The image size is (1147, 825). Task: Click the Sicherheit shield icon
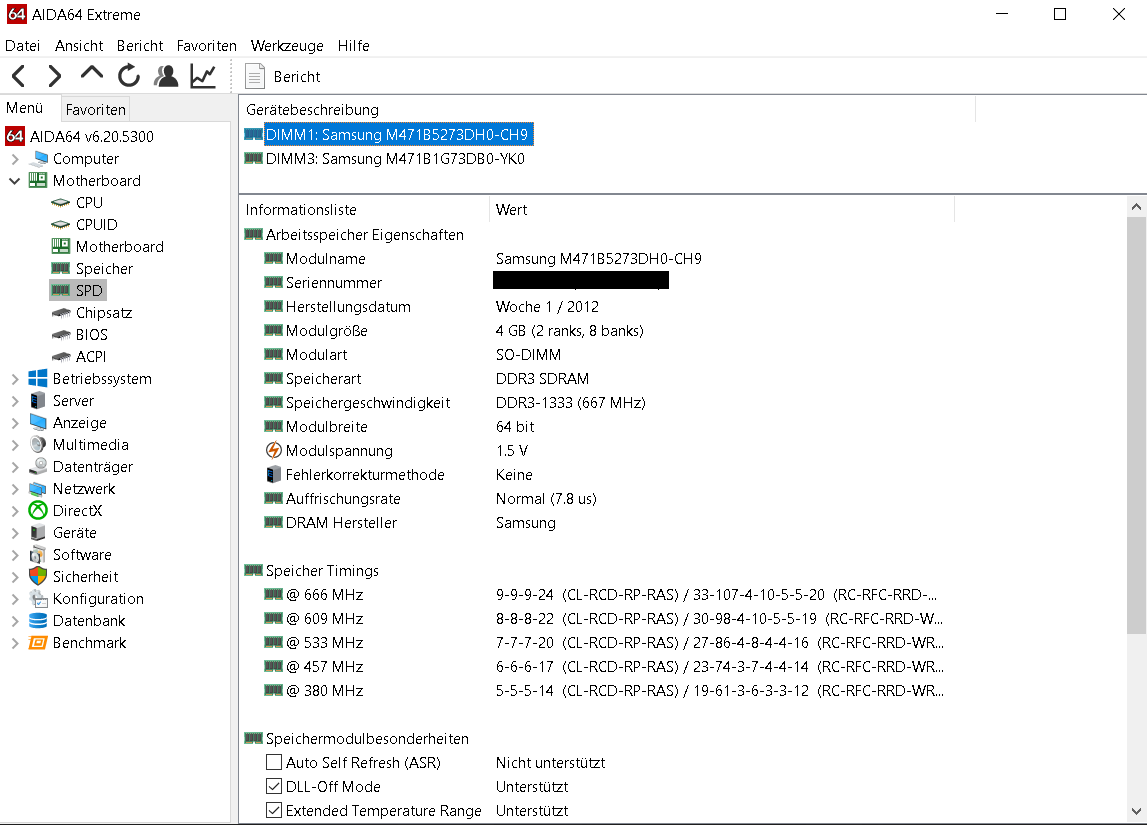[x=38, y=576]
